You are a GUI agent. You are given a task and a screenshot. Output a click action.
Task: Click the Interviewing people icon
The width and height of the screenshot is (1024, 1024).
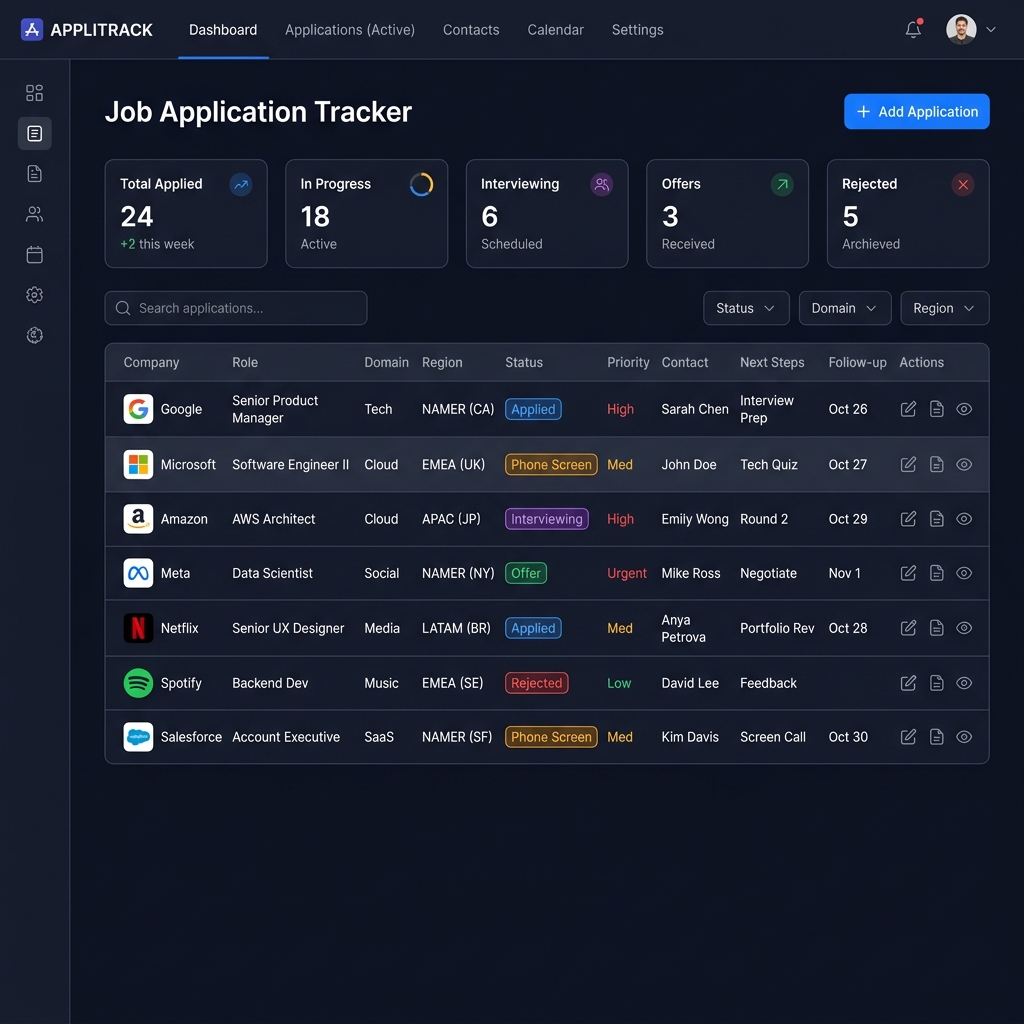(x=601, y=185)
